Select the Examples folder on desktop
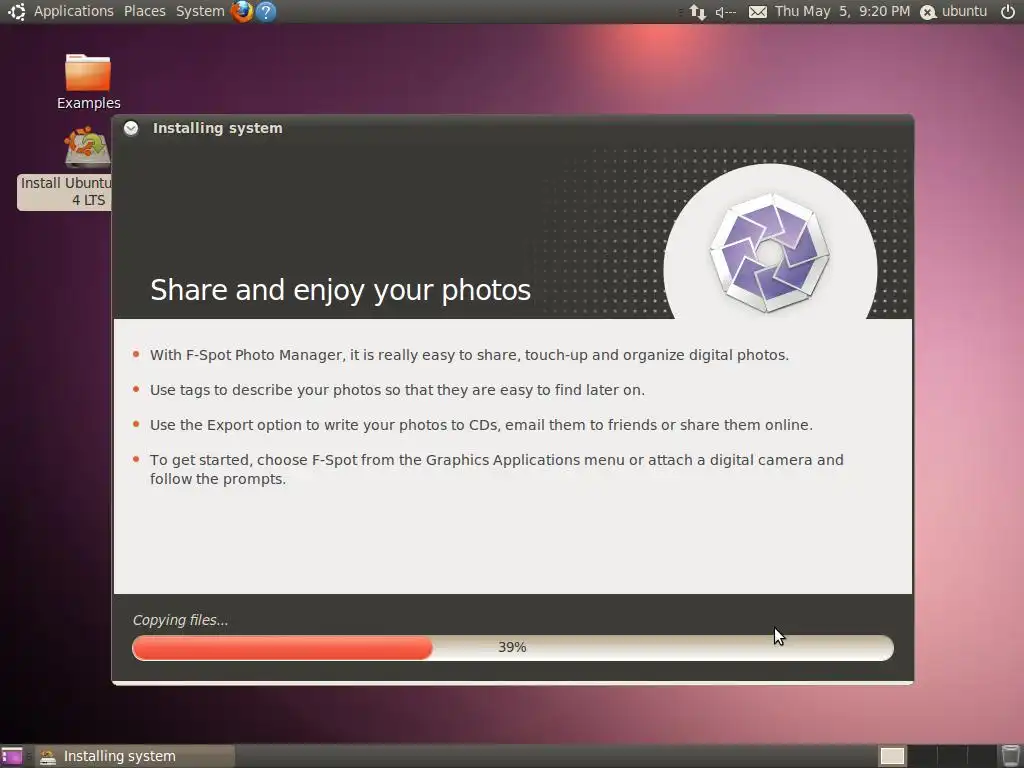This screenshot has width=1024, height=768. 88,82
